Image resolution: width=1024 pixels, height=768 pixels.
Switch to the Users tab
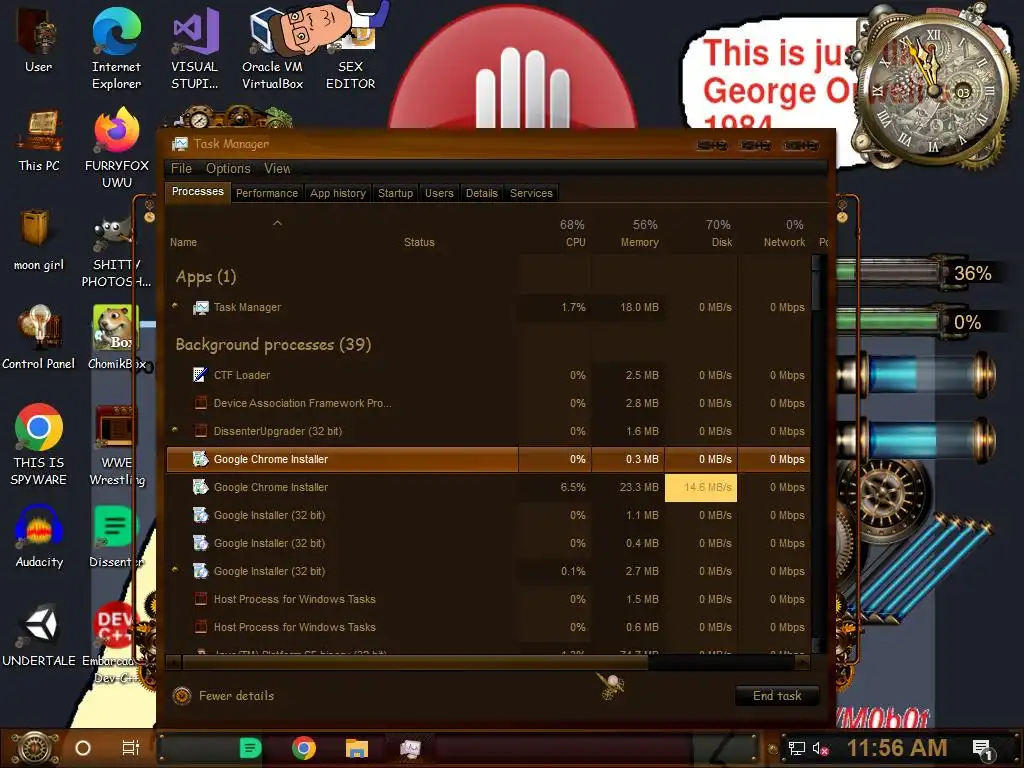click(439, 193)
